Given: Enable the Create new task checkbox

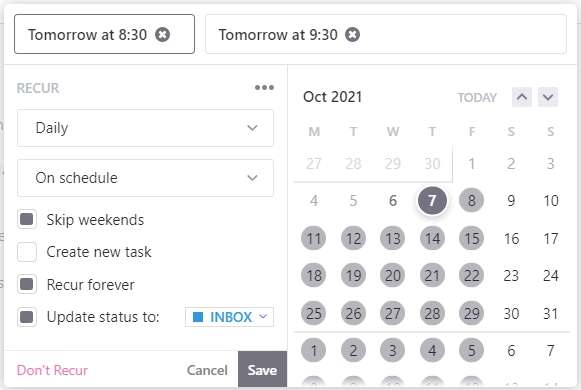Looking at the screenshot, I should (27, 252).
